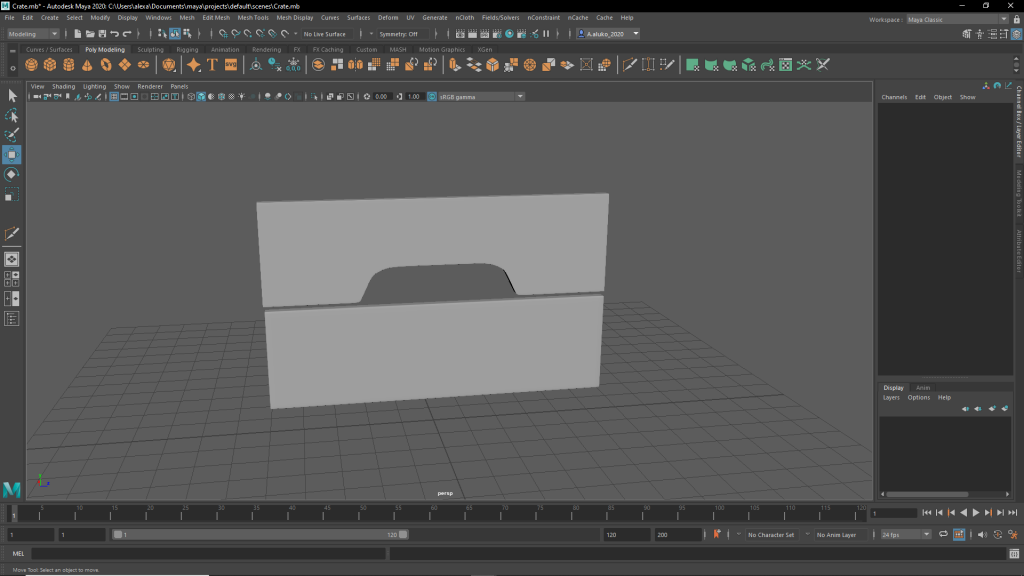Select the polygon Type text tool
1024x576 pixels.
coord(212,65)
